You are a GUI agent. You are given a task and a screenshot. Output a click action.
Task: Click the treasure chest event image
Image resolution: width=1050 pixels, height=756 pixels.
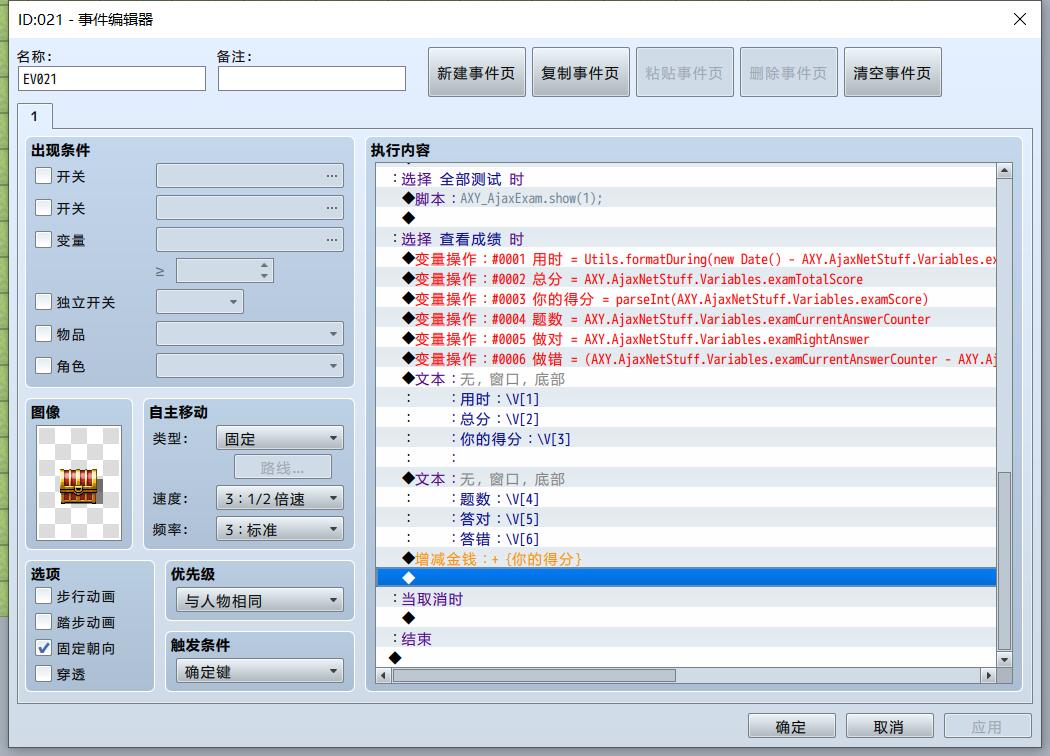(x=79, y=483)
